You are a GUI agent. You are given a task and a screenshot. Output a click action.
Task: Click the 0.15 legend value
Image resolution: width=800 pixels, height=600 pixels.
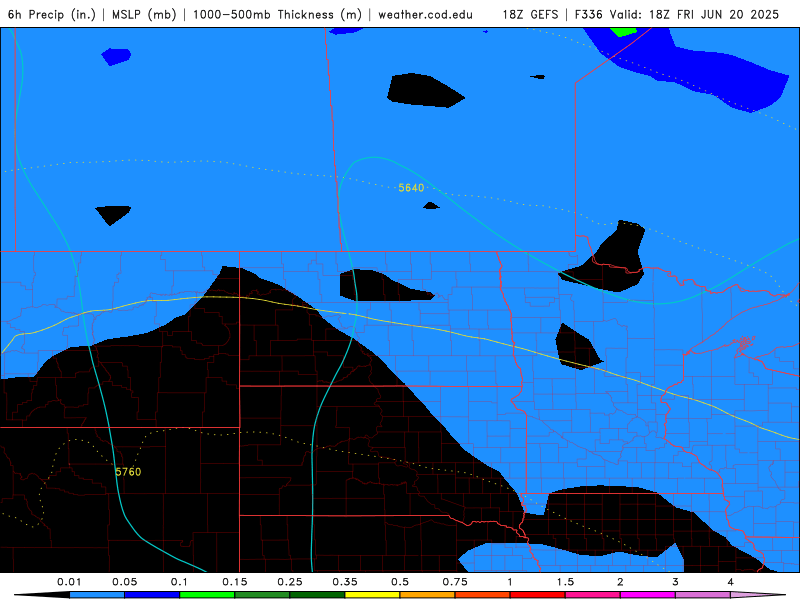point(235,582)
